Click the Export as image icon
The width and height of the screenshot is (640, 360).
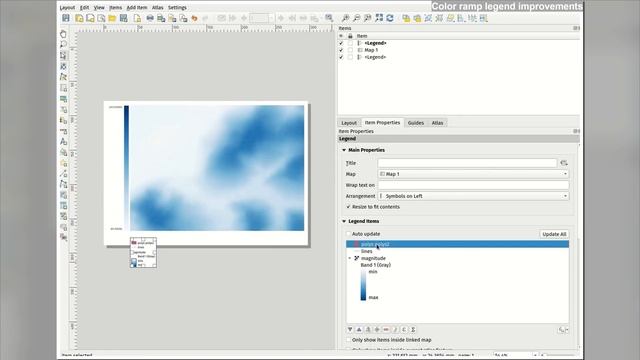(161, 18)
